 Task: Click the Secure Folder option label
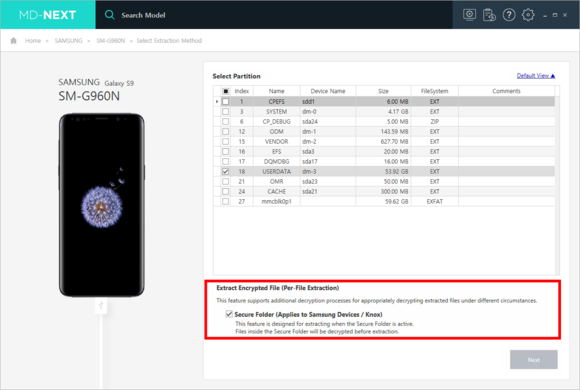pyautogui.click(x=308, y=315)
